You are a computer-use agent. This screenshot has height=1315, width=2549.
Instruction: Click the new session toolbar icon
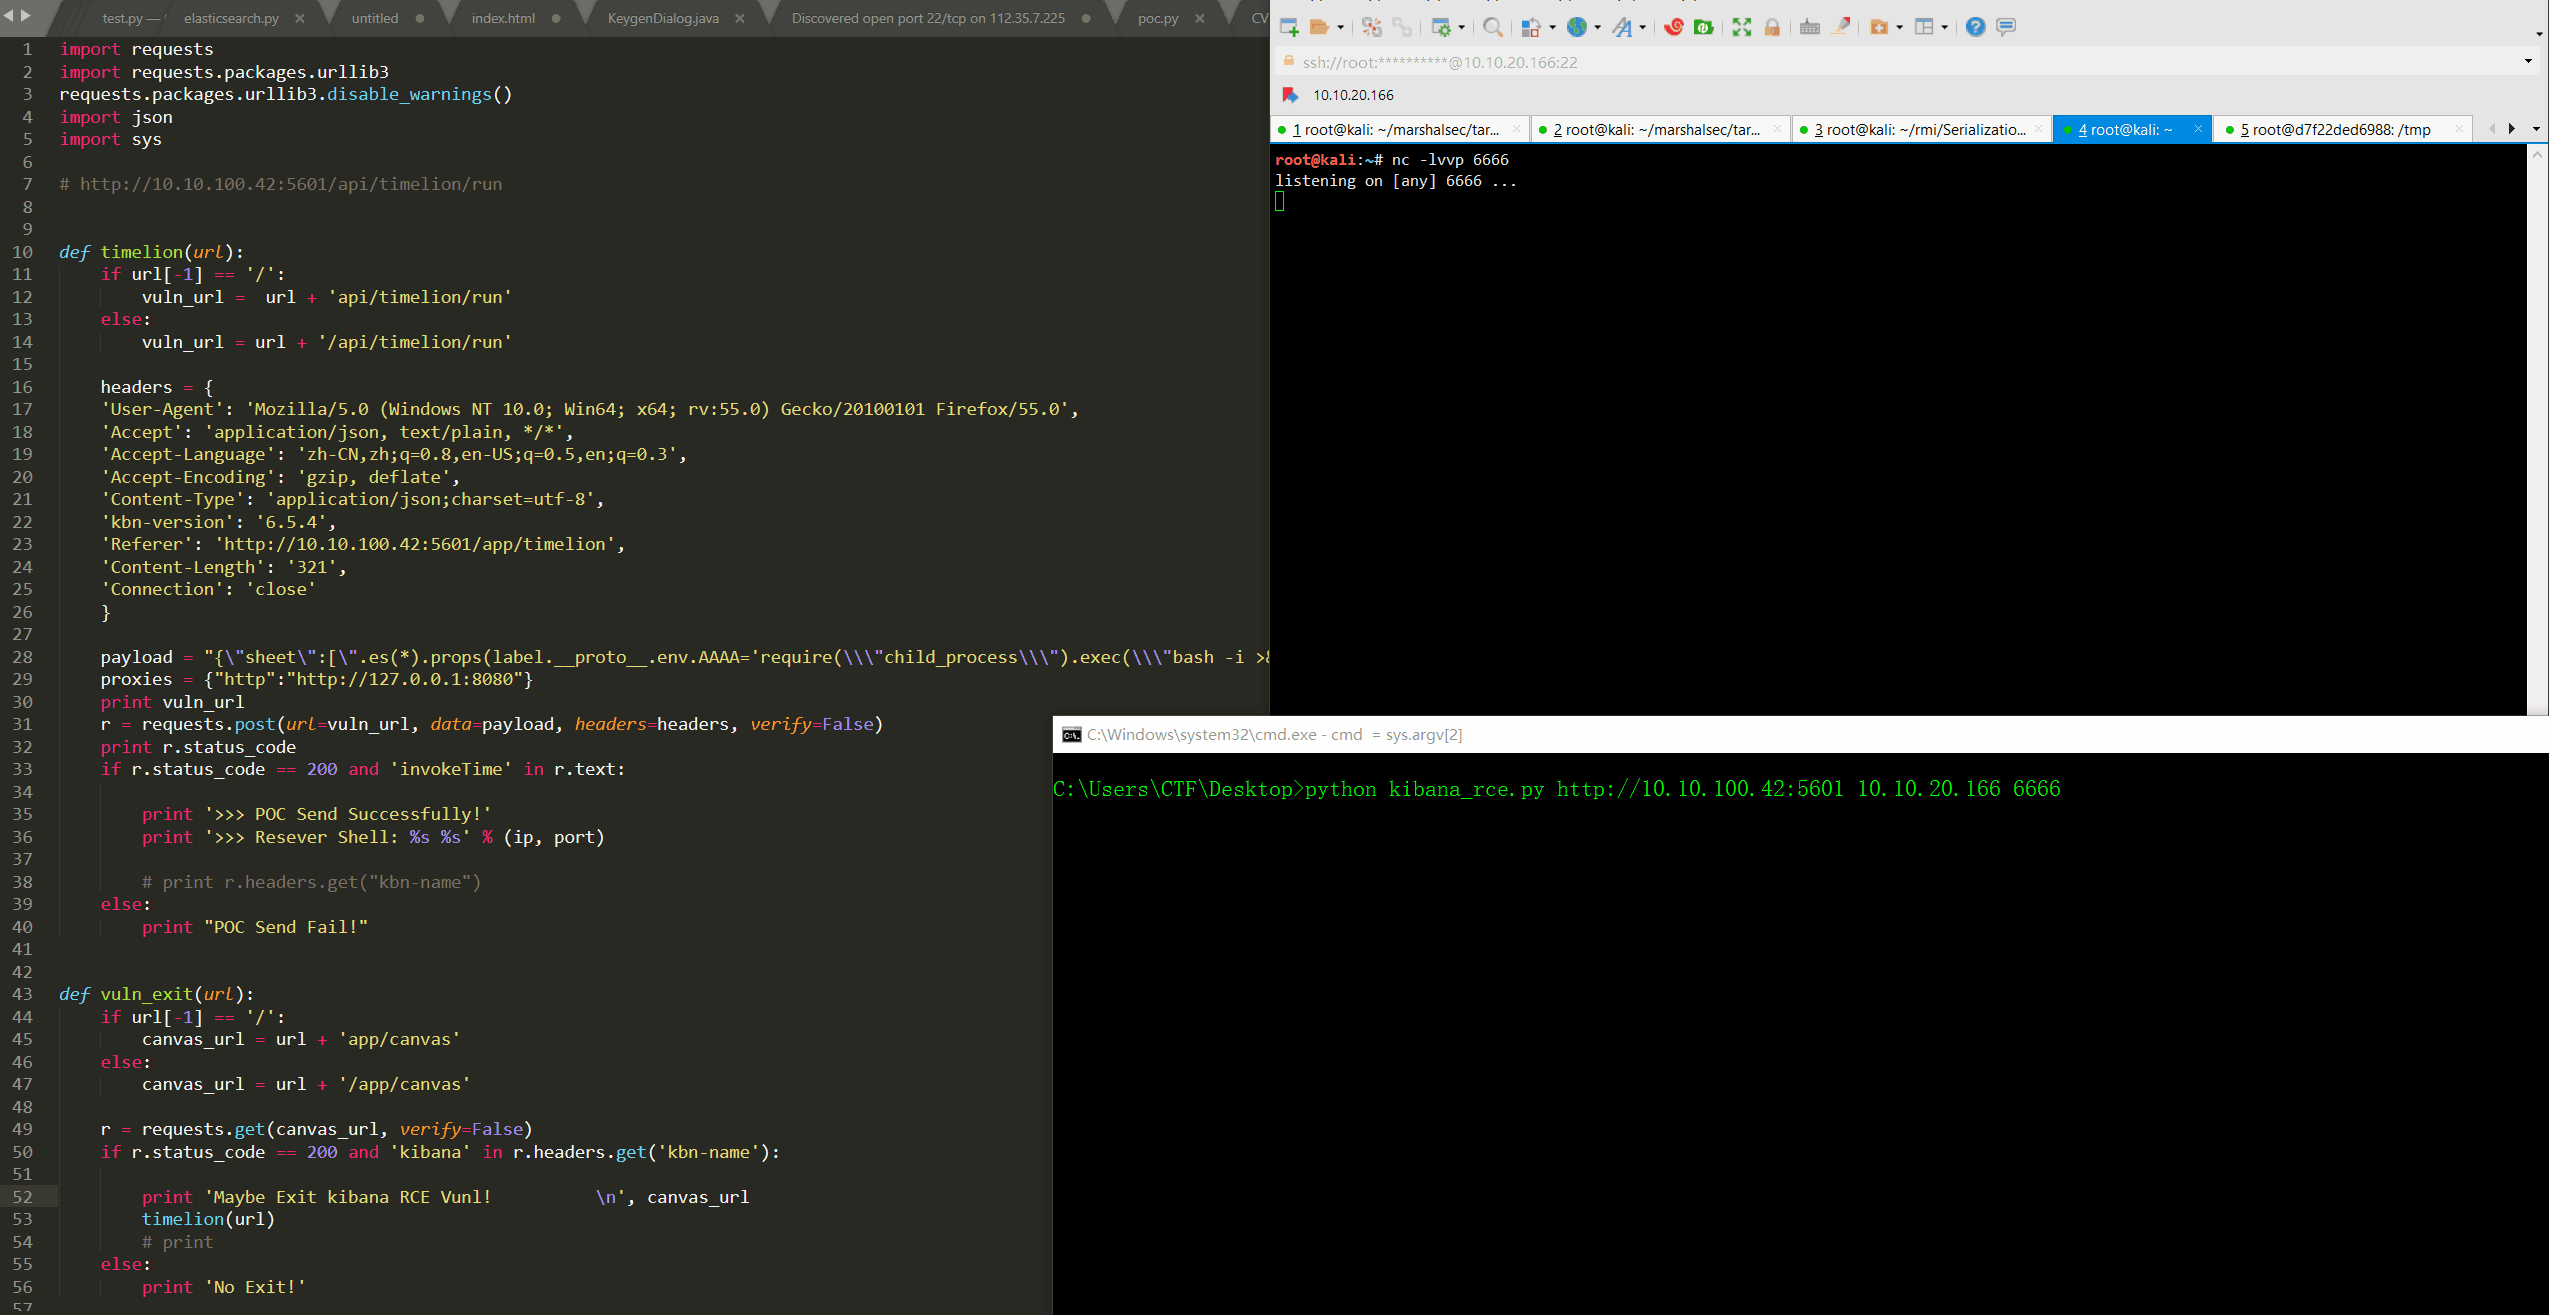click(1289, 27)
